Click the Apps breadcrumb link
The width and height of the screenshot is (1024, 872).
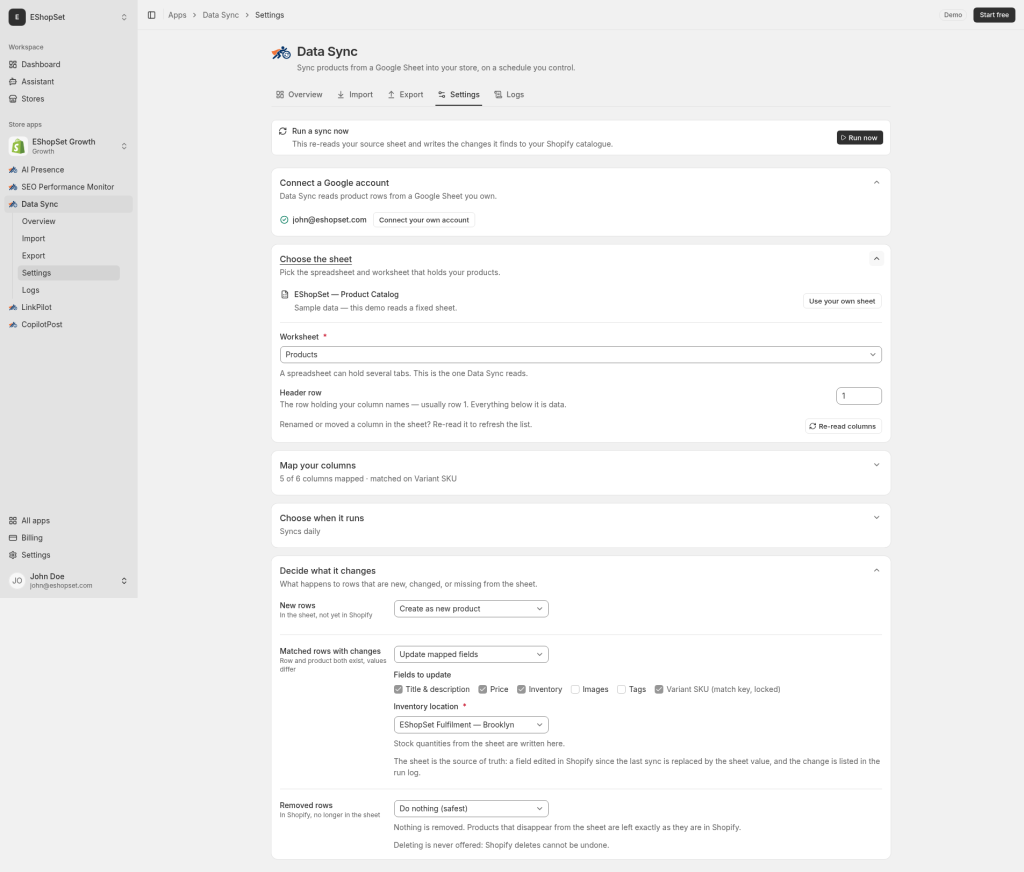coord(177,15)
